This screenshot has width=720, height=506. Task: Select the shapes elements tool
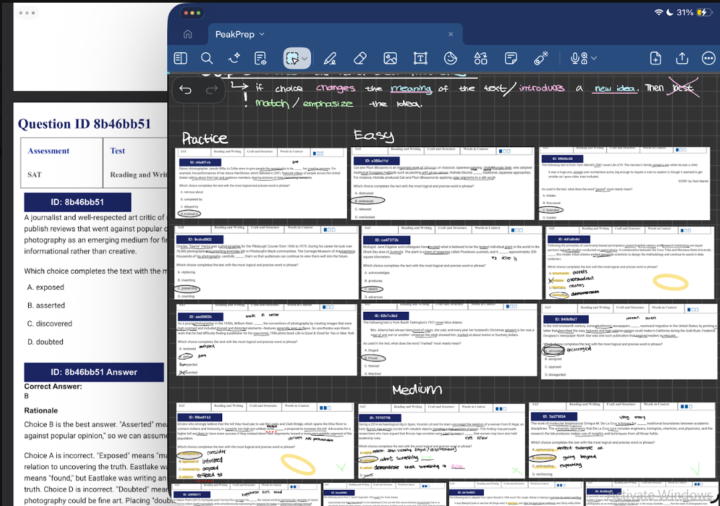coord(481,58)
